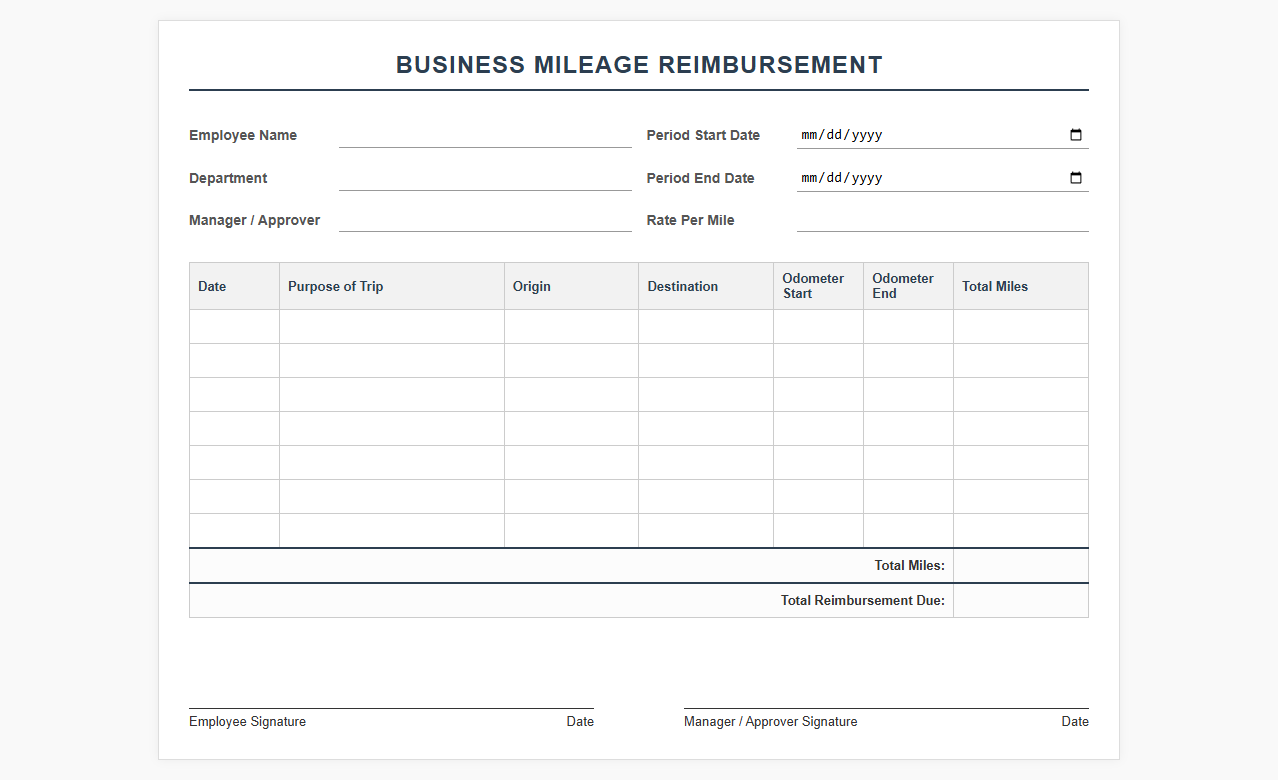Click the Odometer Start column header
The width and height of the screenshot is (1278, 780).
pyautogui.click(x=818, y=286)
